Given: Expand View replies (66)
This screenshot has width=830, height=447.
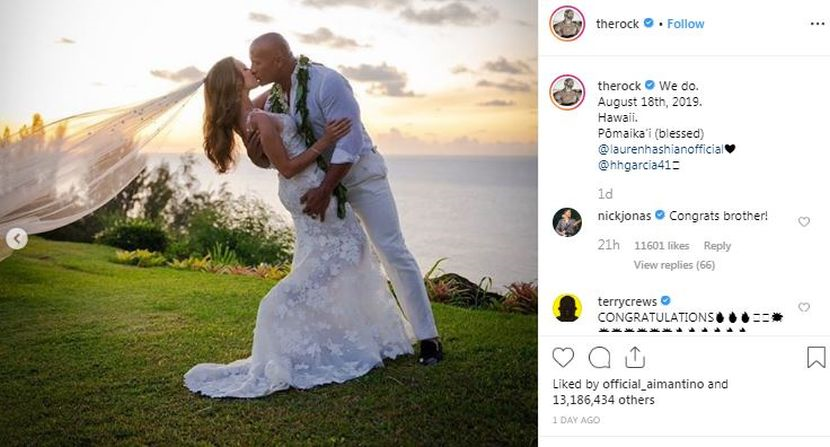Looking at the screenshot, I should tap(674, 265).
